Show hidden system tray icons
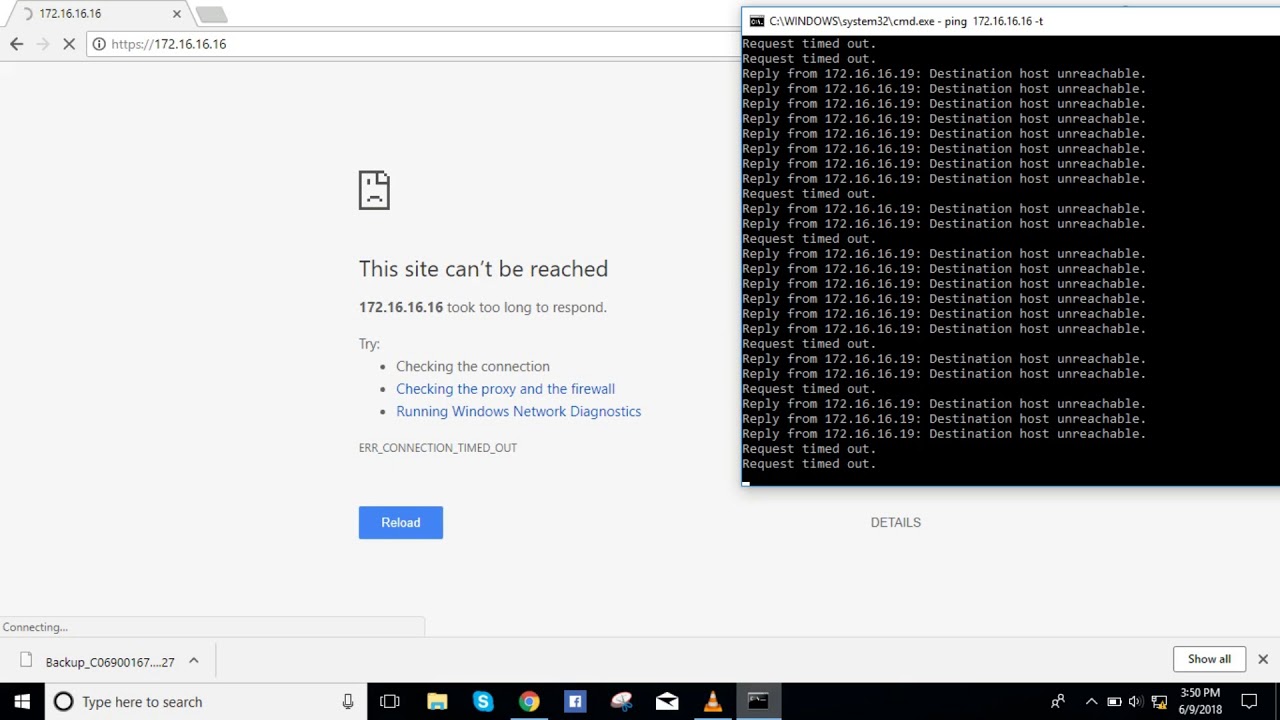Viewport: 1280px width, 720px height. point(1091,702)
